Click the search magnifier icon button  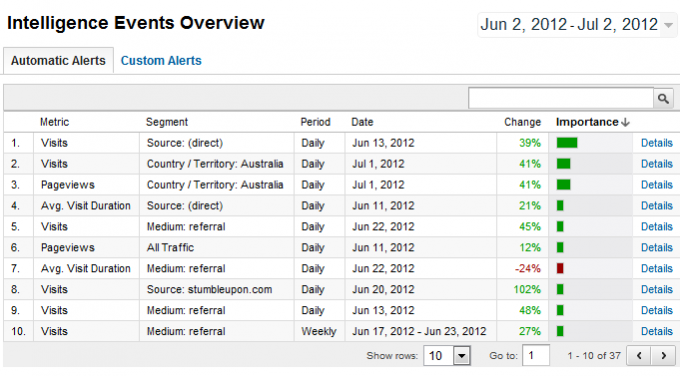click(663, 98)
